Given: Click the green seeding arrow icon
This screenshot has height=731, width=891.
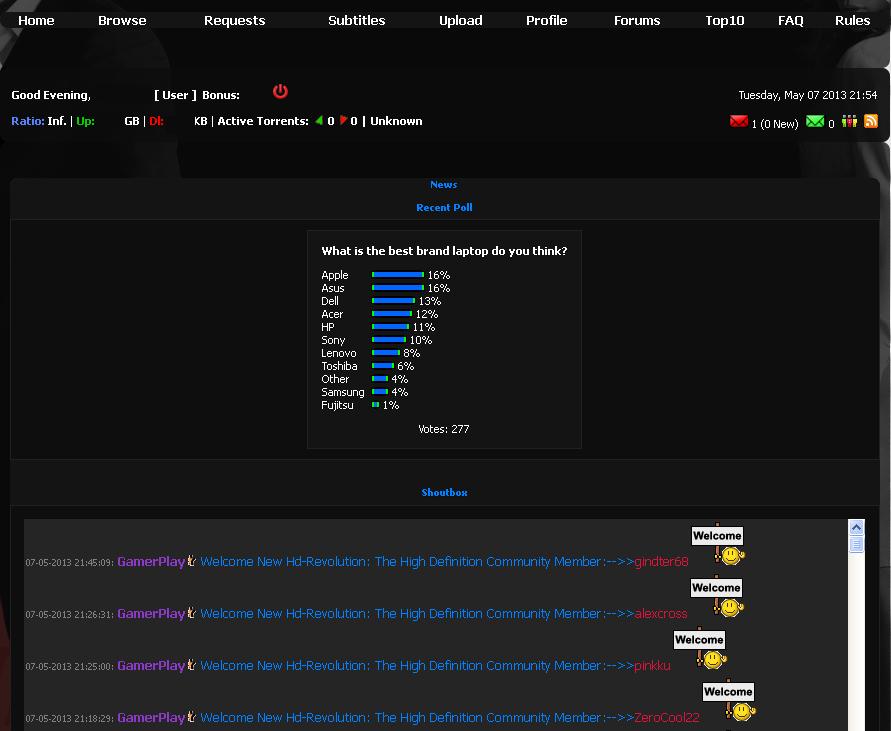Looking at the screenshot, I should [319, 120].
